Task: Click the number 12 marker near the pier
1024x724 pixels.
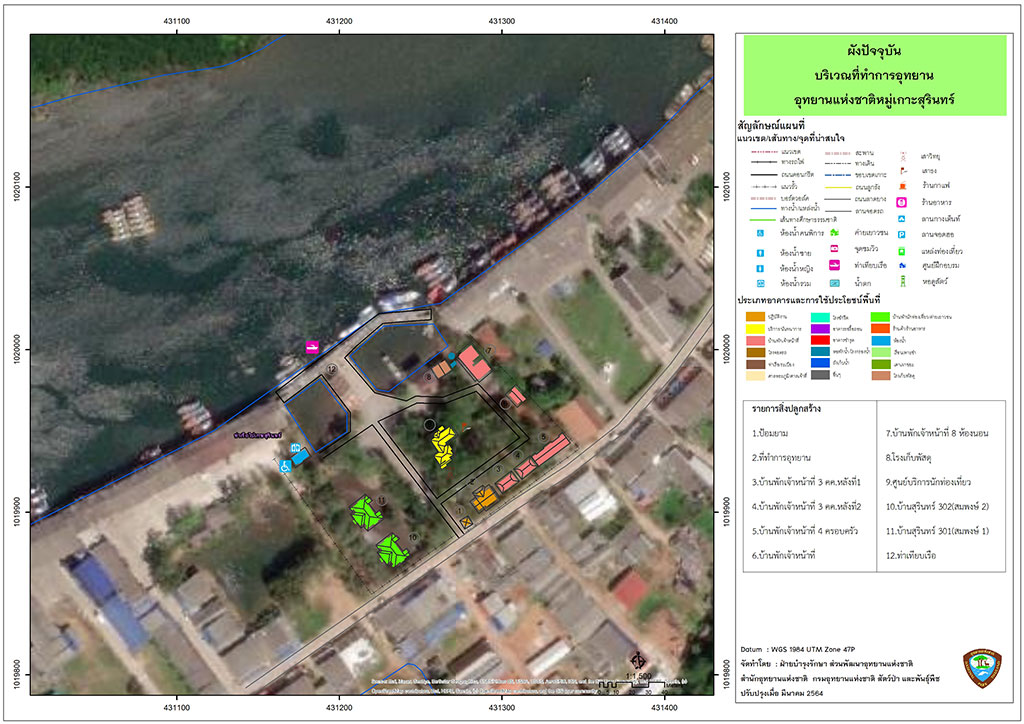Action: tap(332, 370)
